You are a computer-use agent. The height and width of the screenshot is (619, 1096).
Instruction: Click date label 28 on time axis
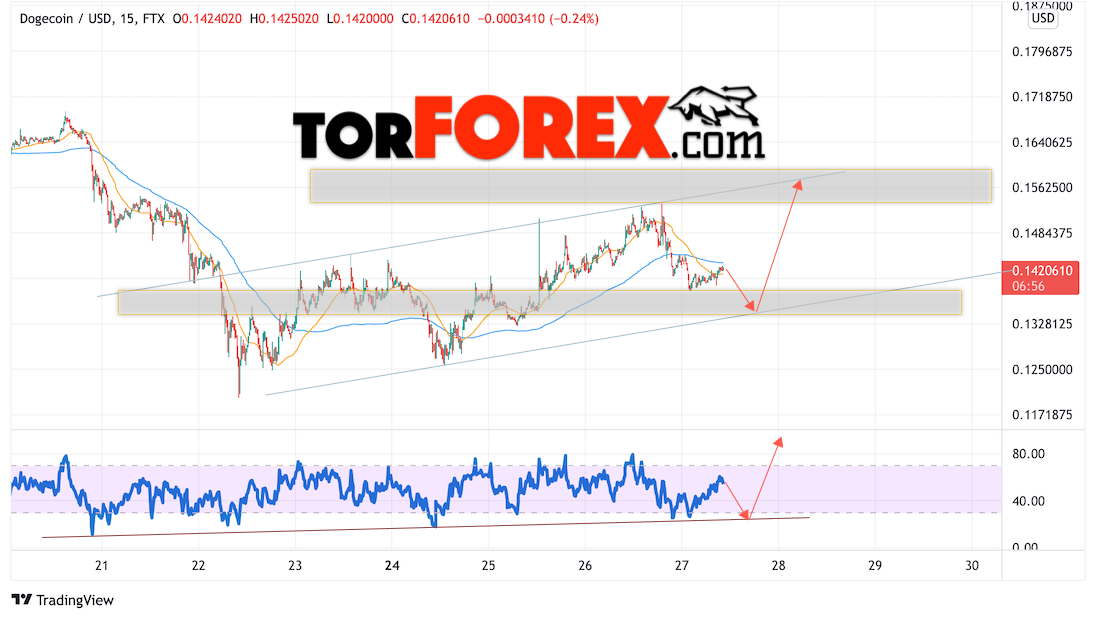pyautogui.click(x=779, y=565)
